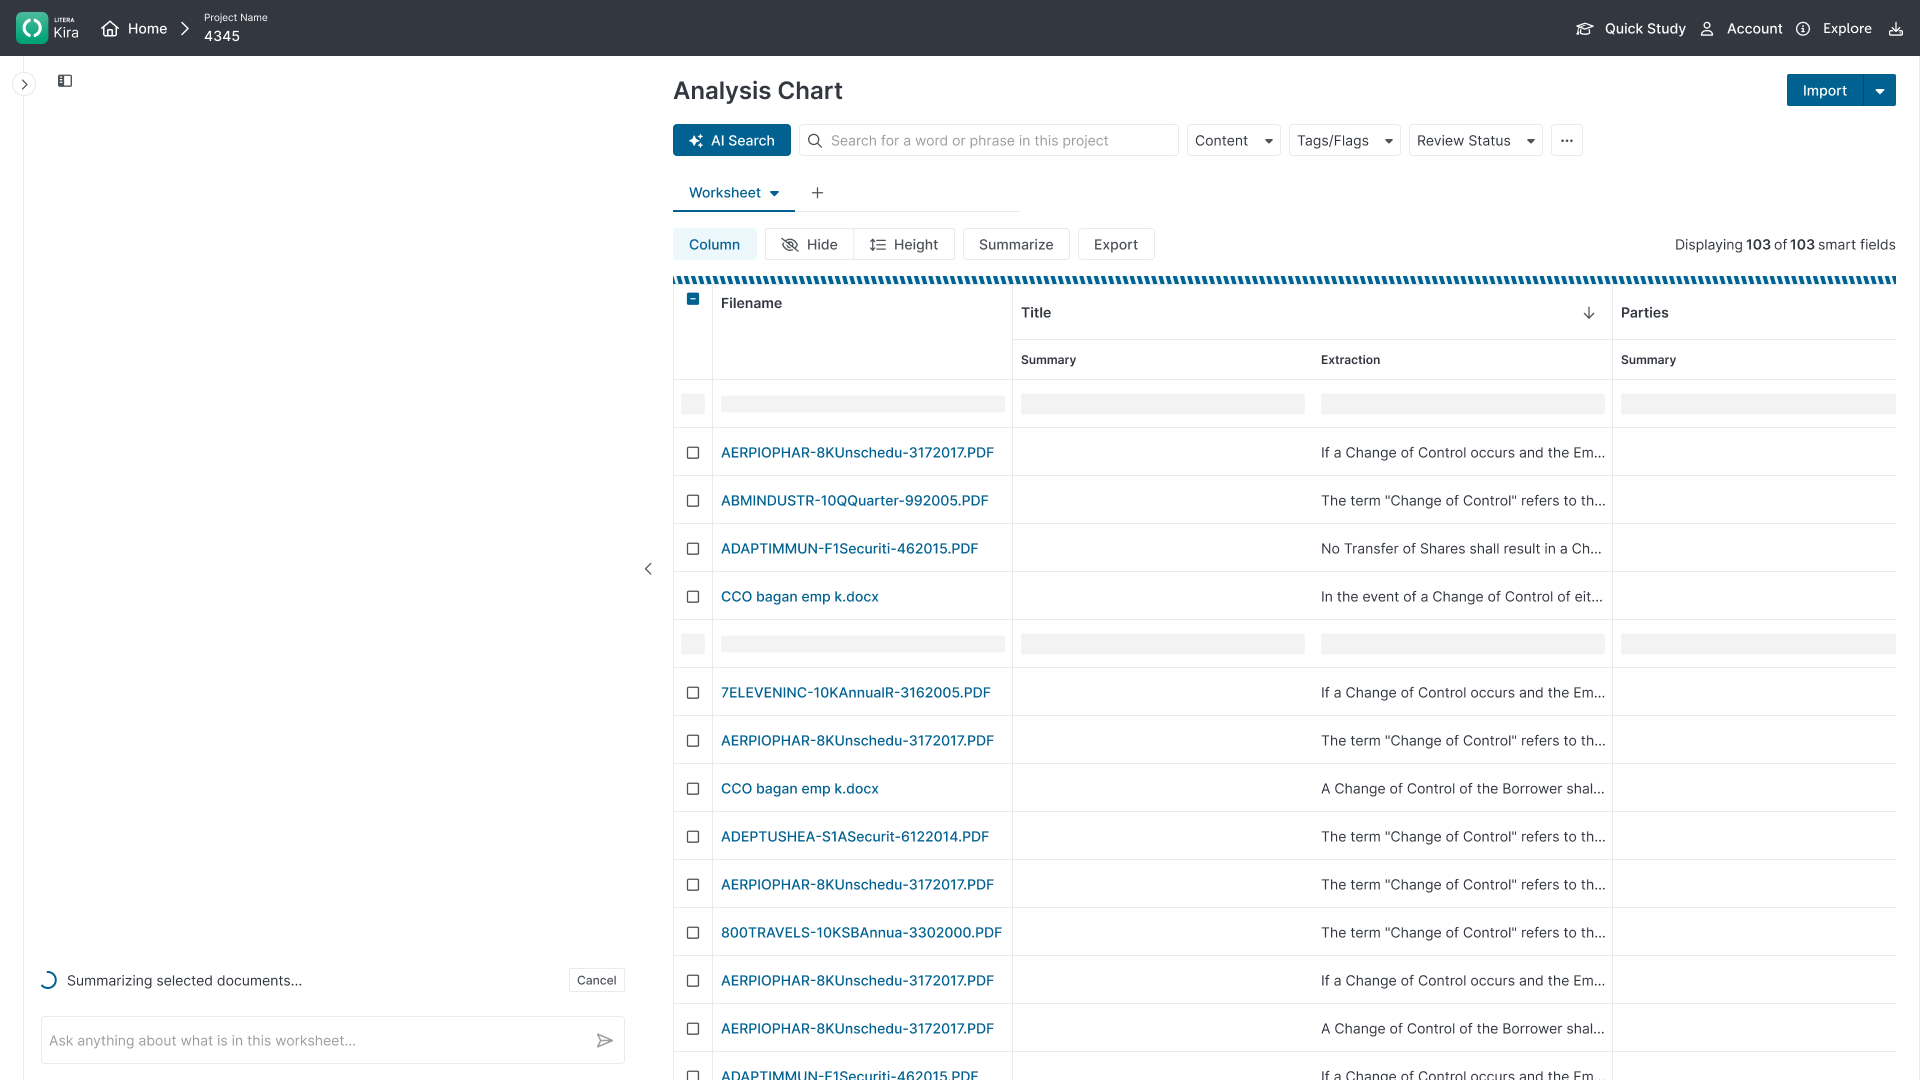The width and height of the screenshot is (1920, 1080).
Task: Click the Summarize button
Action: click(x=1016, y=244)
